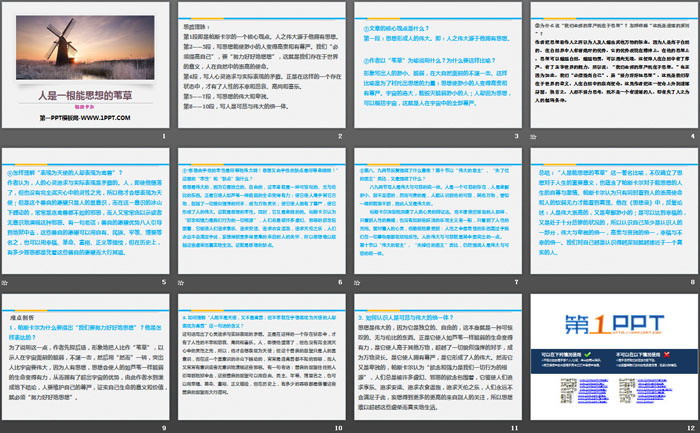Select slide 6 thumbnail
The image size is (700, 433).
(262, 205)
